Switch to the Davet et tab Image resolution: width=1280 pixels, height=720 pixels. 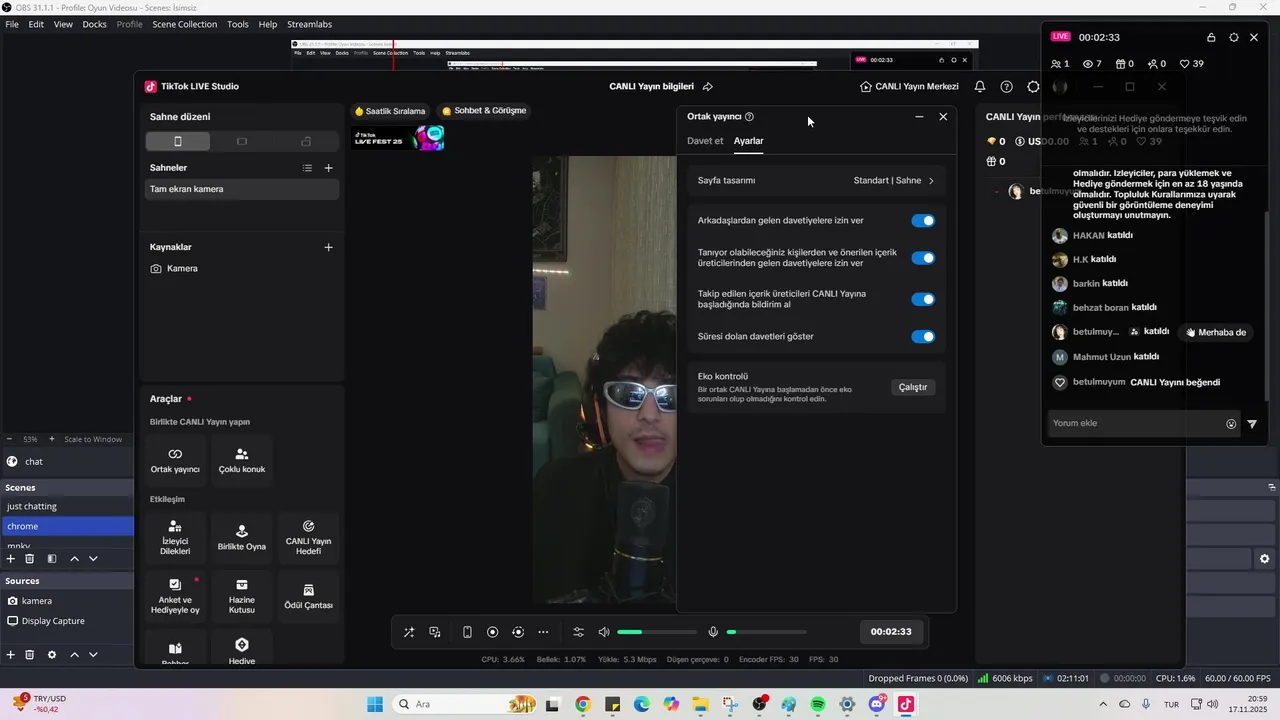coord(705,141)
